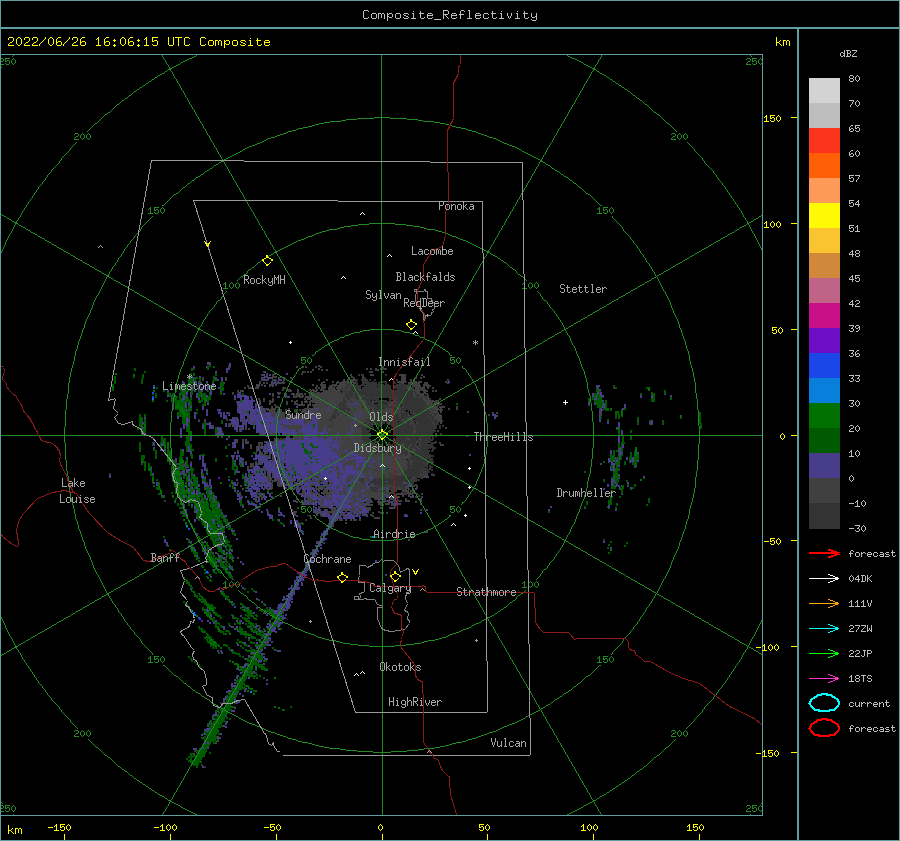Pick the red 60–65 dBZ swatch
The height and width of the screenshot is (841, 900).
point(824,141)
